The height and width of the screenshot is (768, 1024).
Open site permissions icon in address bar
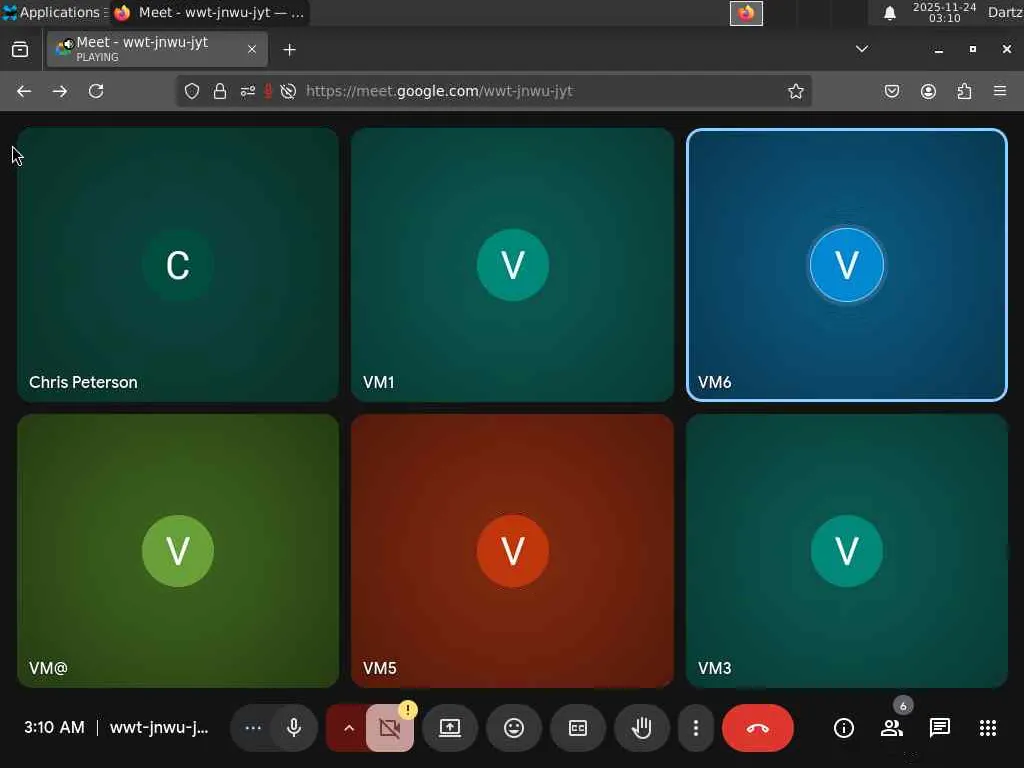point(248,91)
